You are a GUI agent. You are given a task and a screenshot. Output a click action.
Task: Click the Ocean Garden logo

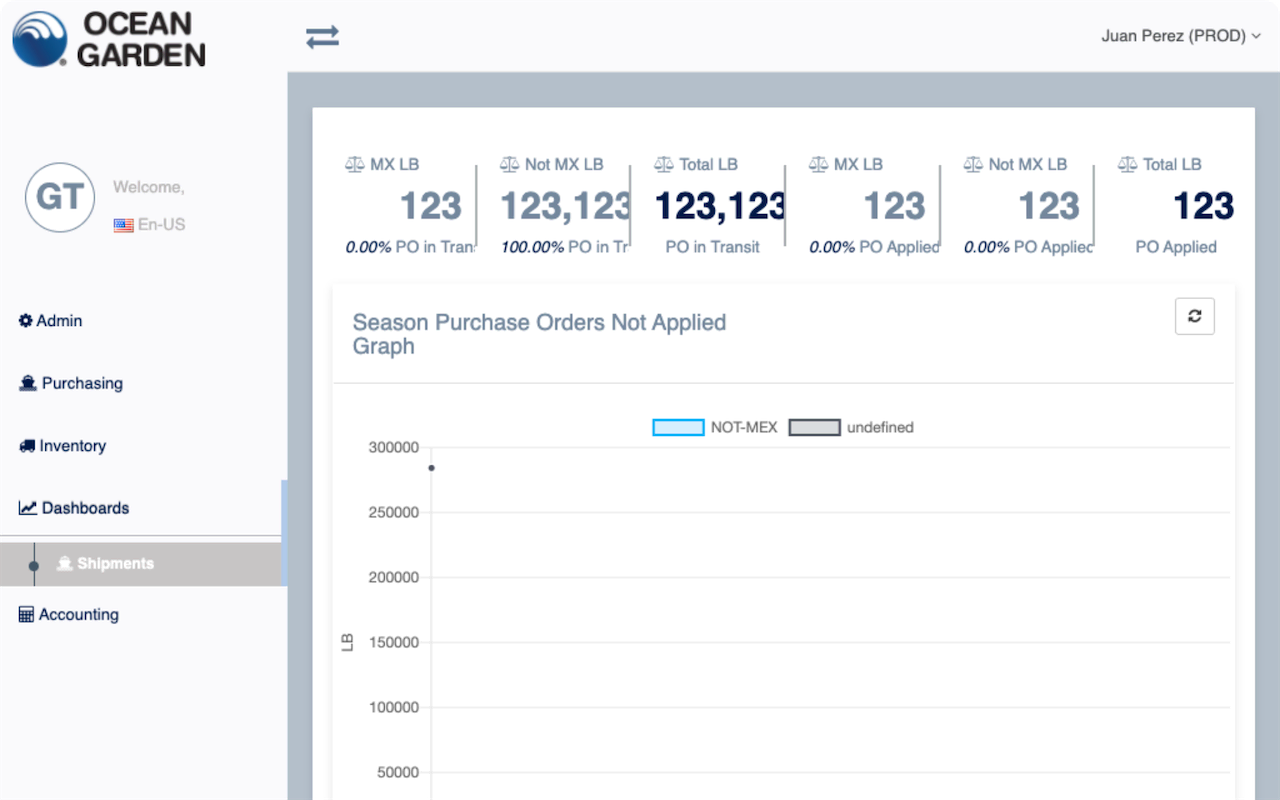(109, 39)
